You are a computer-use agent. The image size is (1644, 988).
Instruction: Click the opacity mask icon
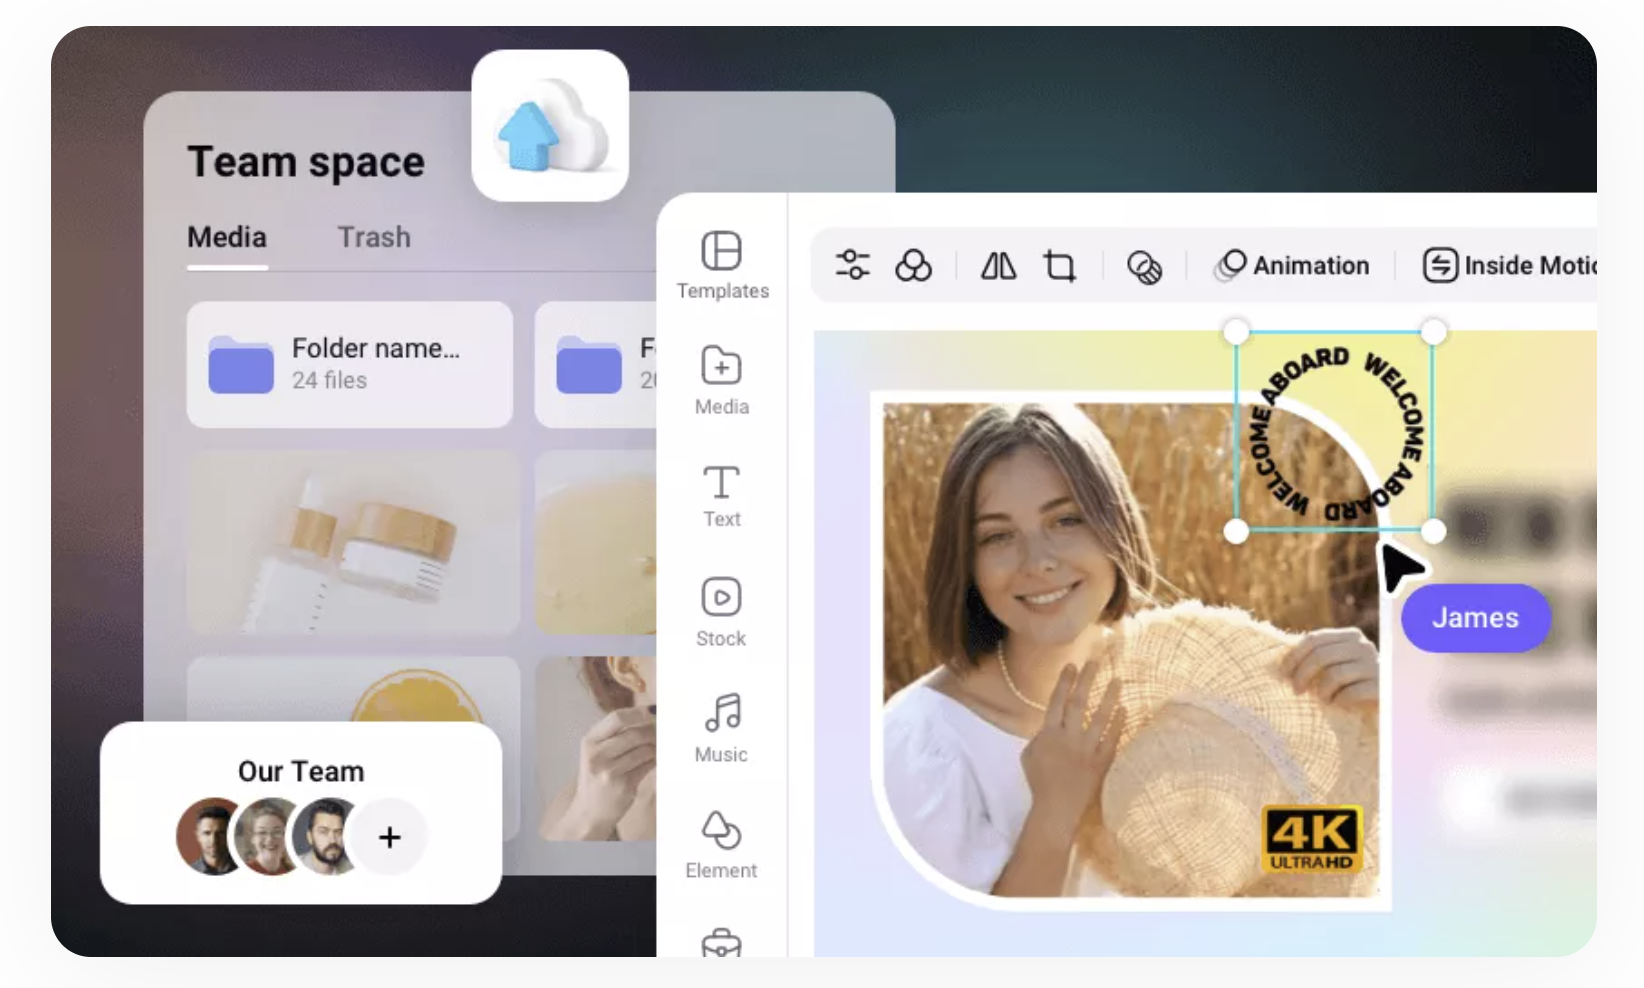tap(1144, 266)
